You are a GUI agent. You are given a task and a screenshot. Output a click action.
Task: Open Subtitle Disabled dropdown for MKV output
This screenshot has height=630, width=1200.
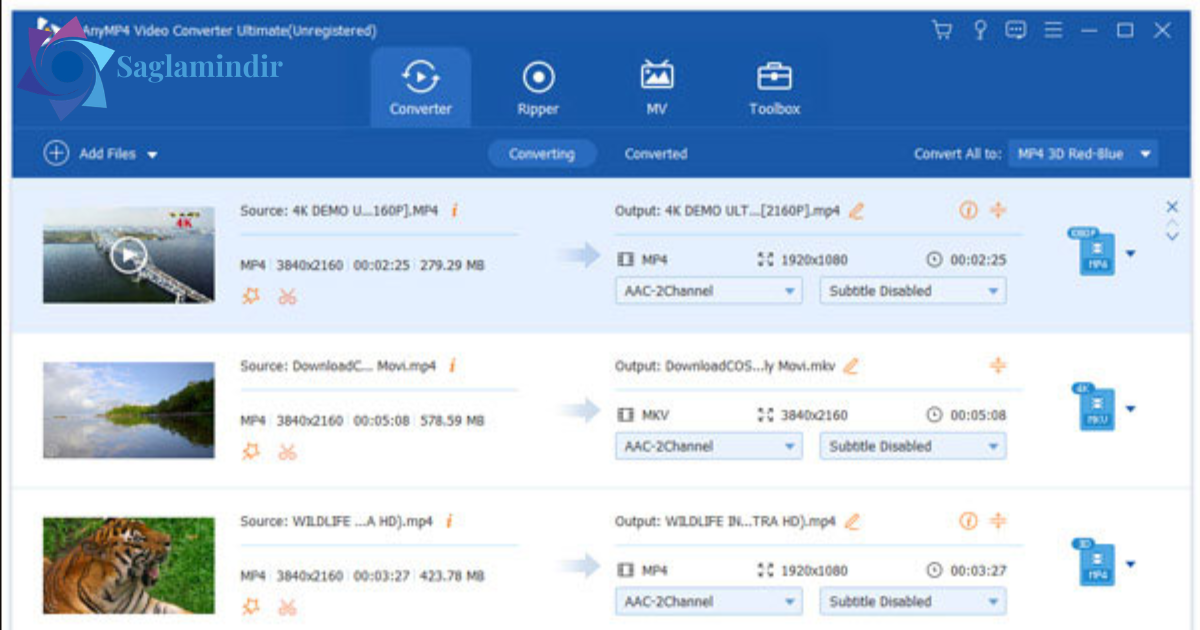tap(913, 446)
